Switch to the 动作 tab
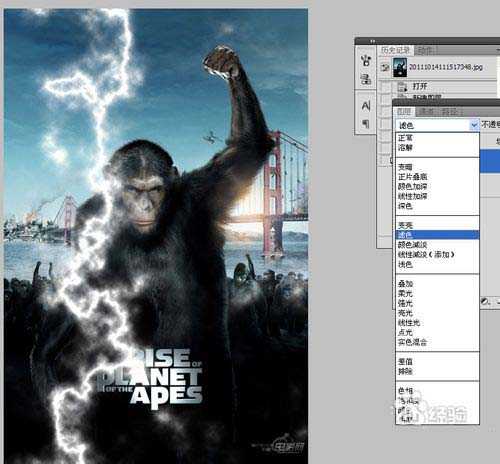Viewport: 500px width, 464px height. tap(425, 50)
